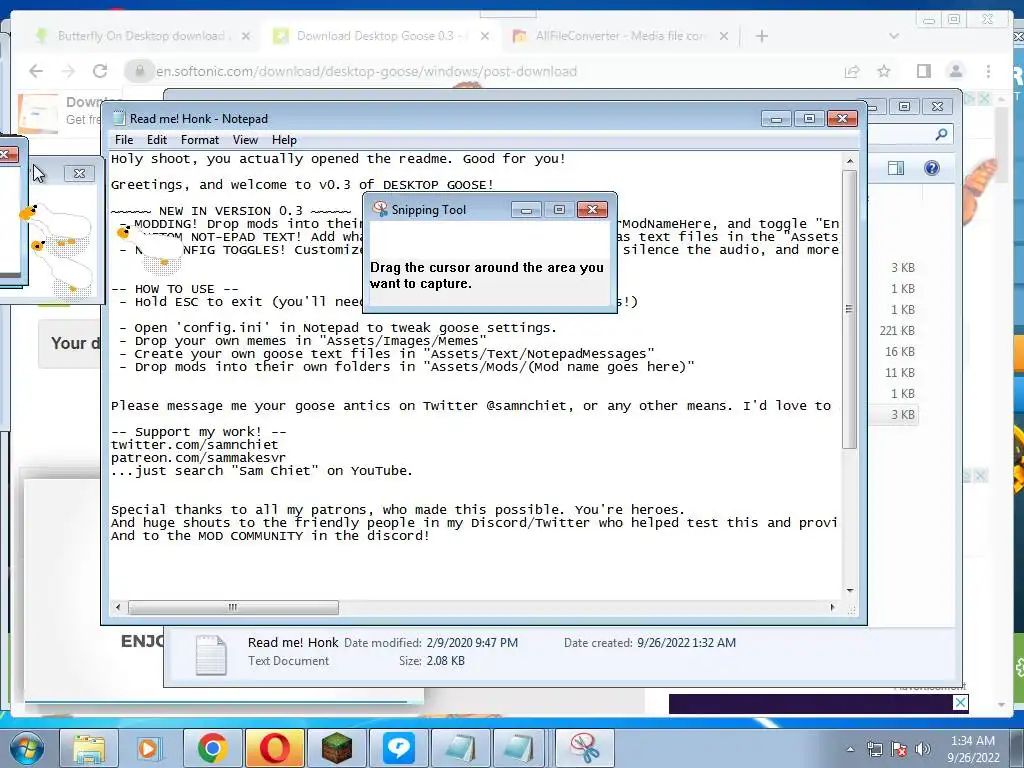The image size is (1024, 768).
Task: Open Chrome three-dot menu
Action: 988,71
